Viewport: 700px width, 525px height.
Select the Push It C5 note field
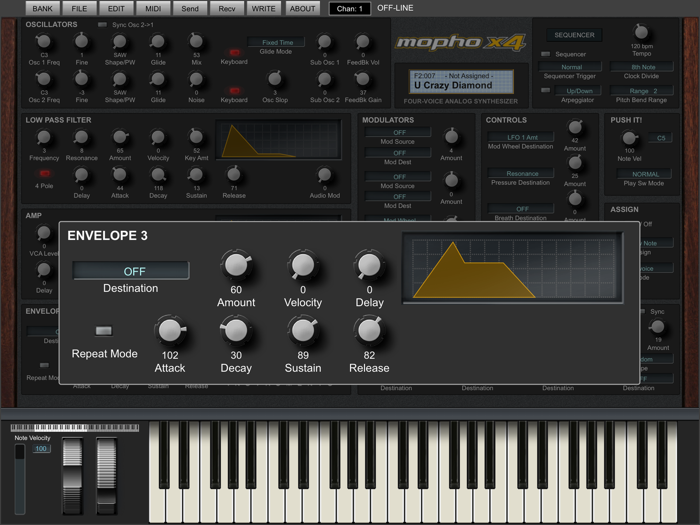660,138
